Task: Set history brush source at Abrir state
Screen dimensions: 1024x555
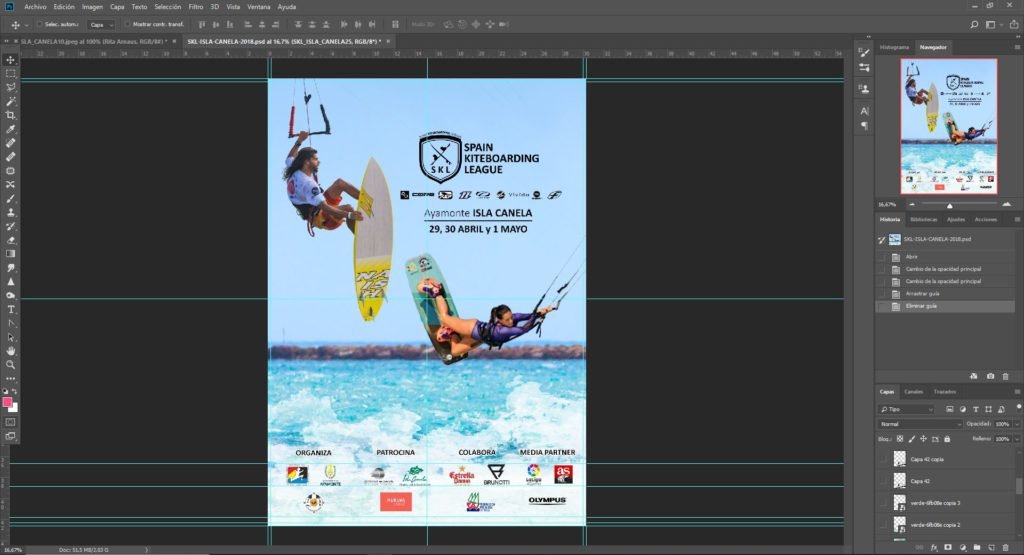Action: click(882, 257)
